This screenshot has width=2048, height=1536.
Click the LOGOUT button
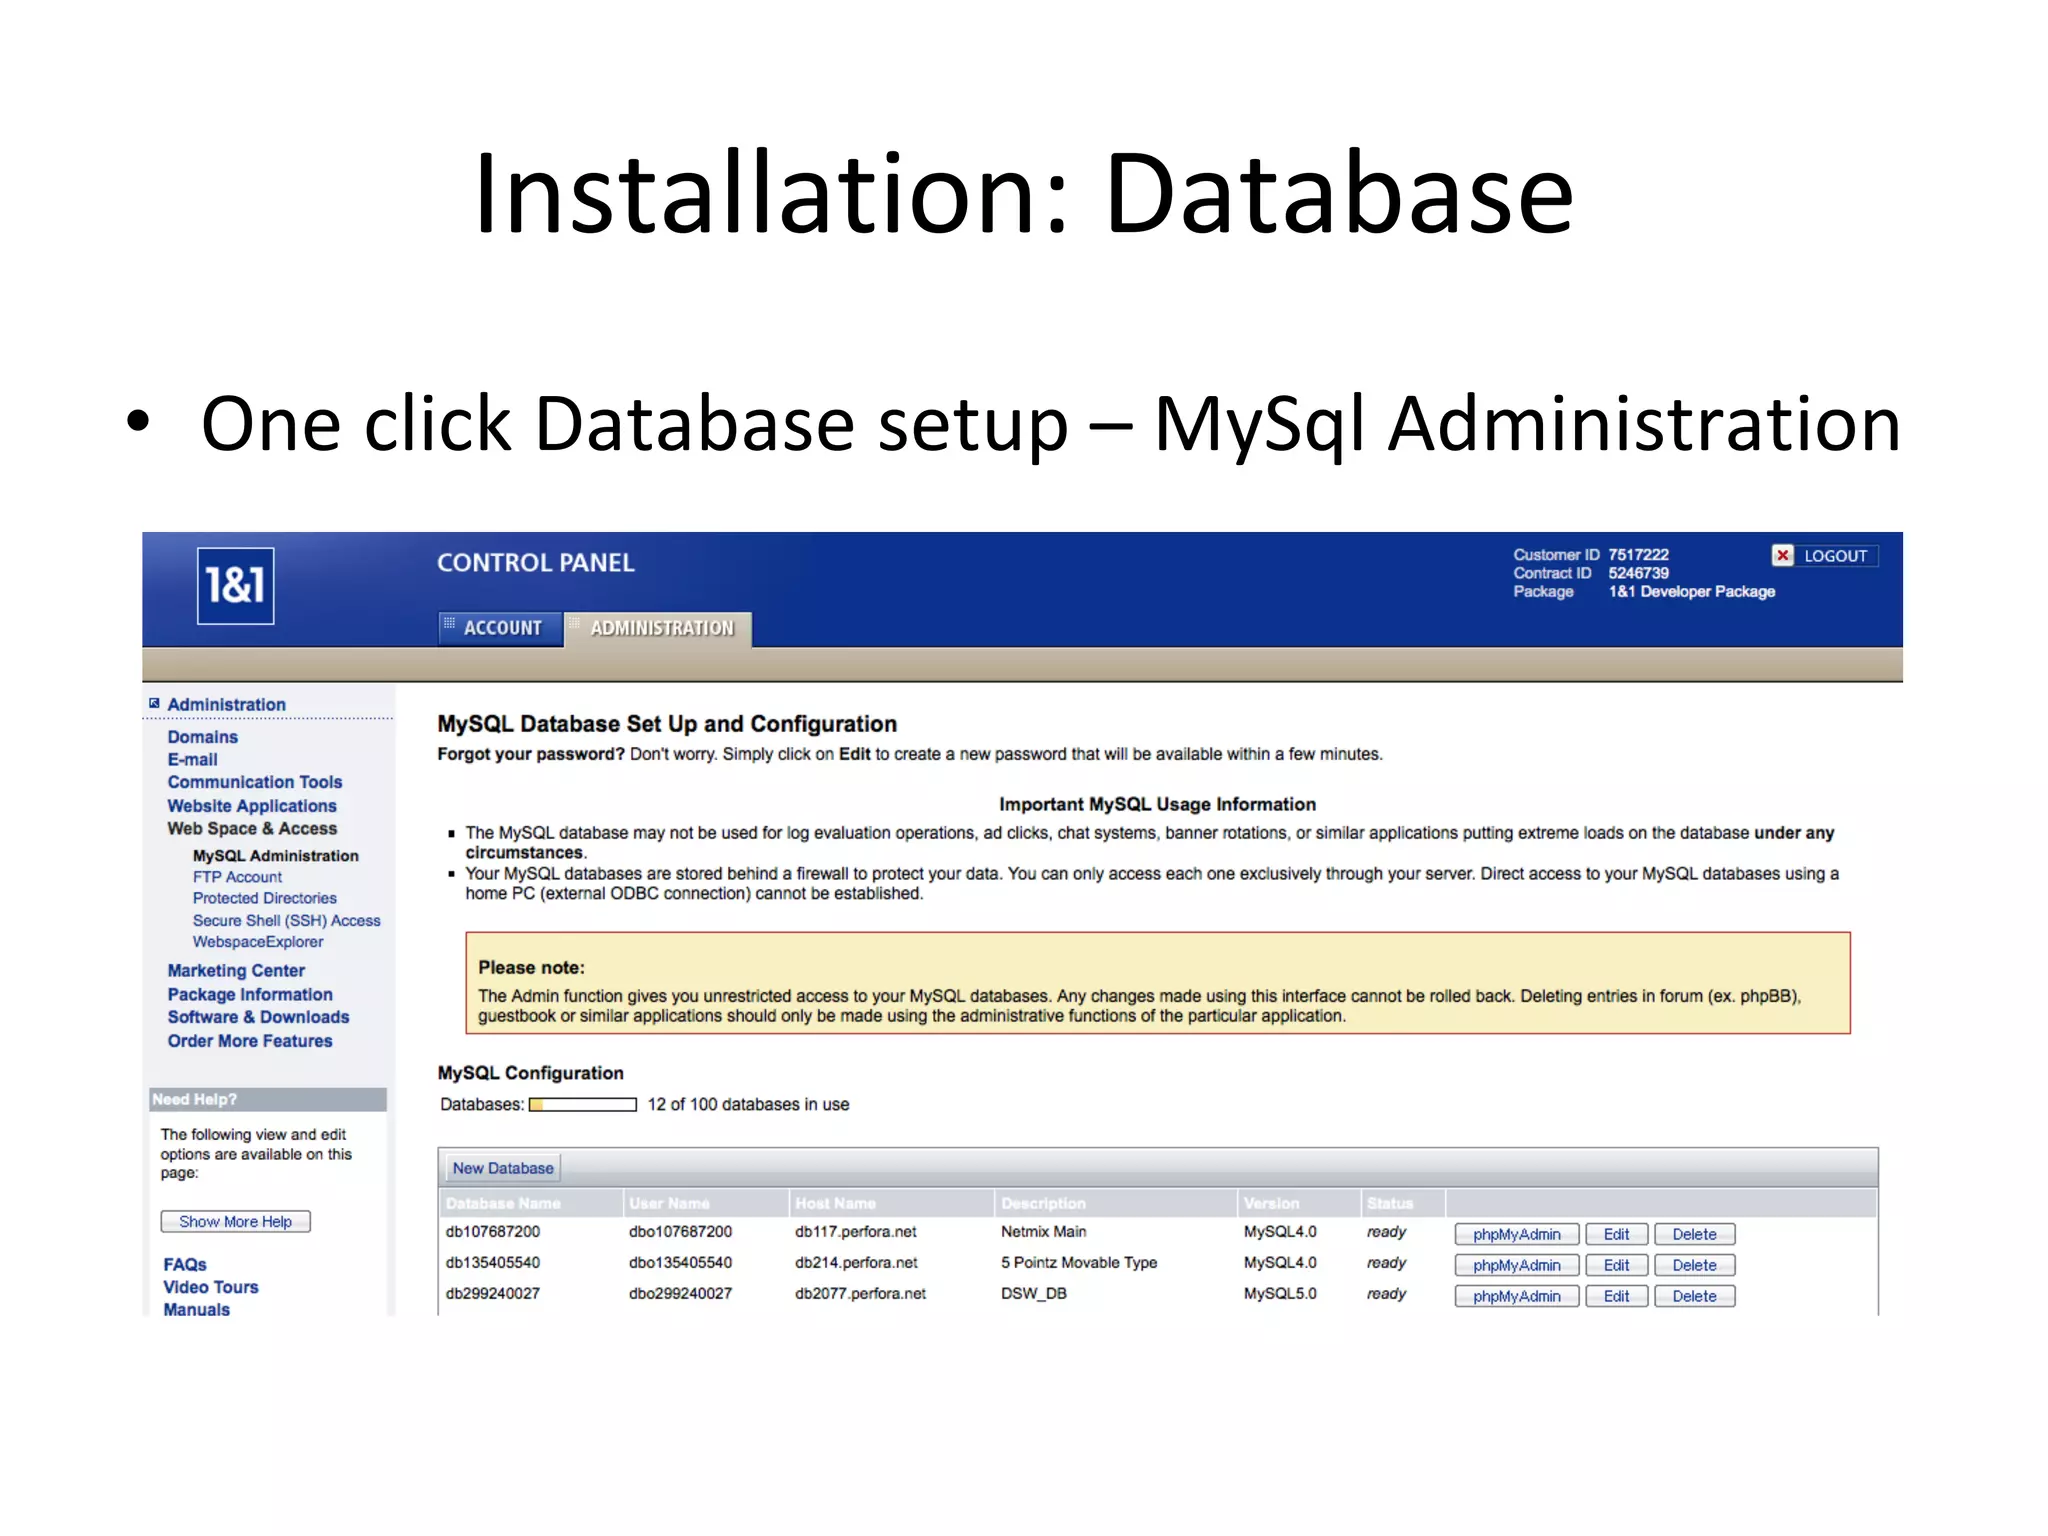pos(1825,555)
